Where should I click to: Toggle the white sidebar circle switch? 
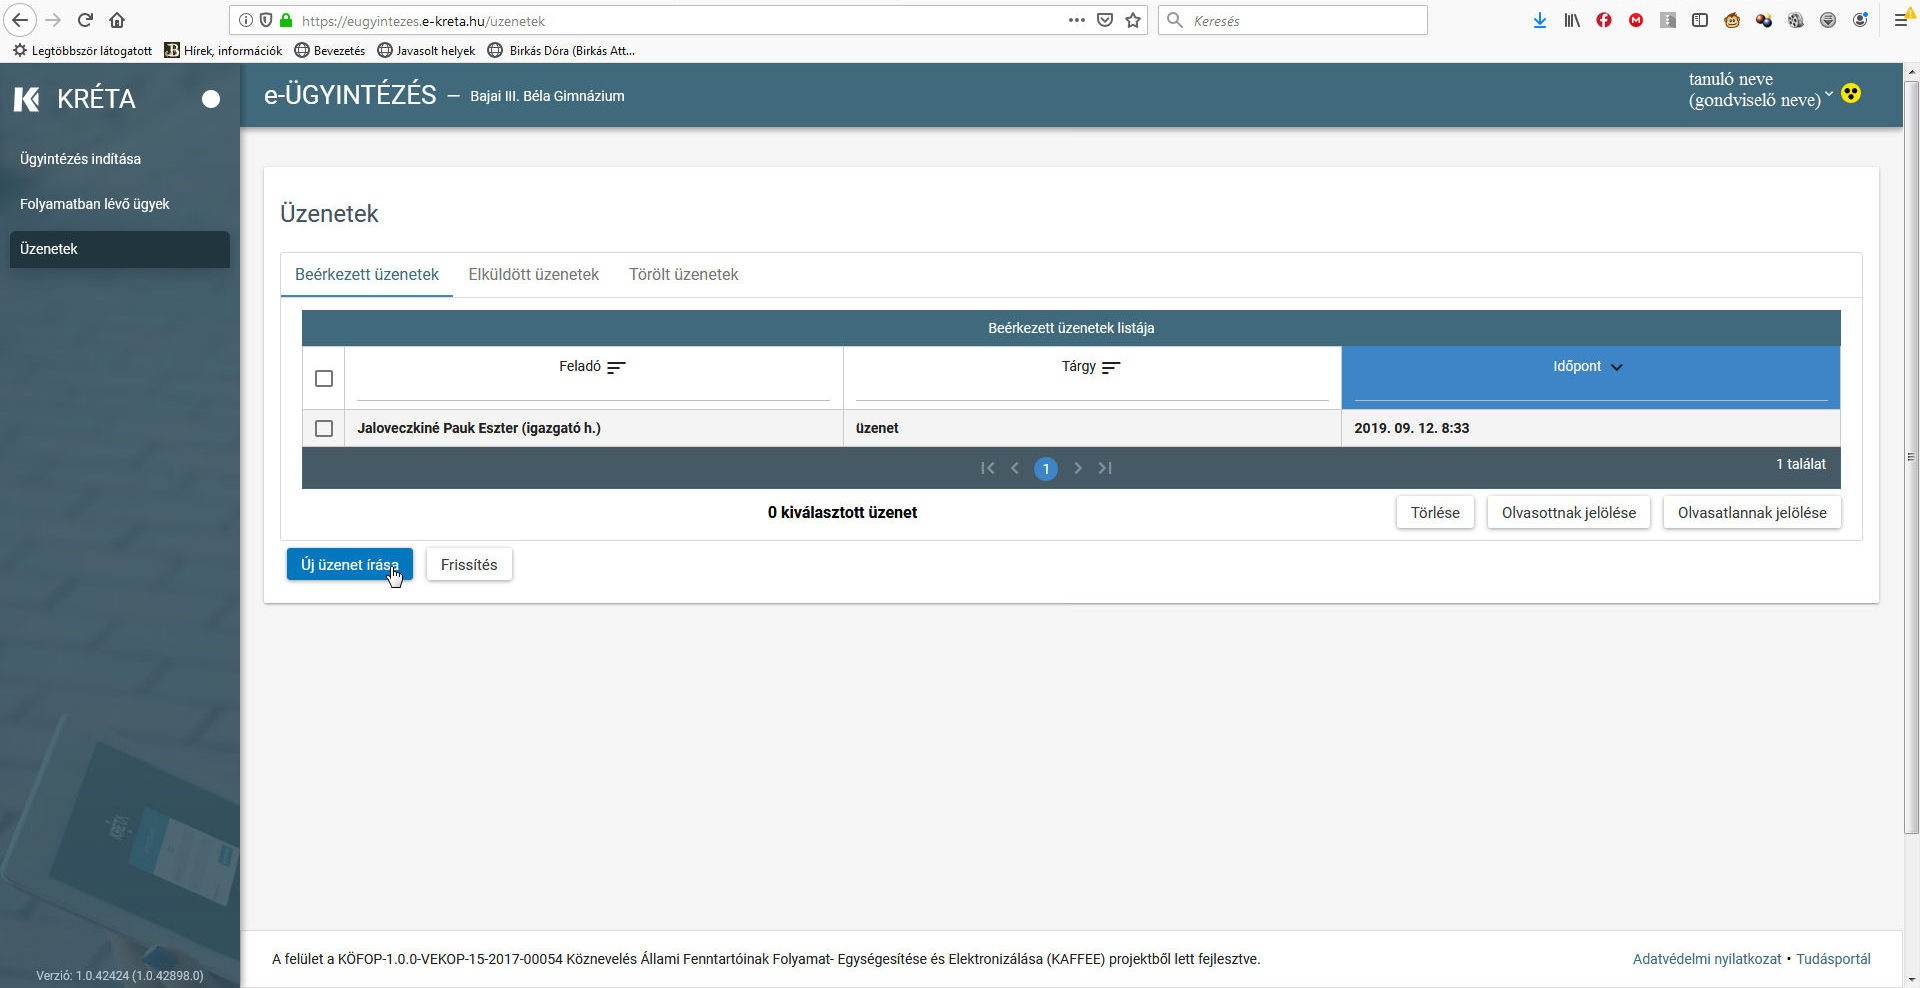(x=210, y=99)
